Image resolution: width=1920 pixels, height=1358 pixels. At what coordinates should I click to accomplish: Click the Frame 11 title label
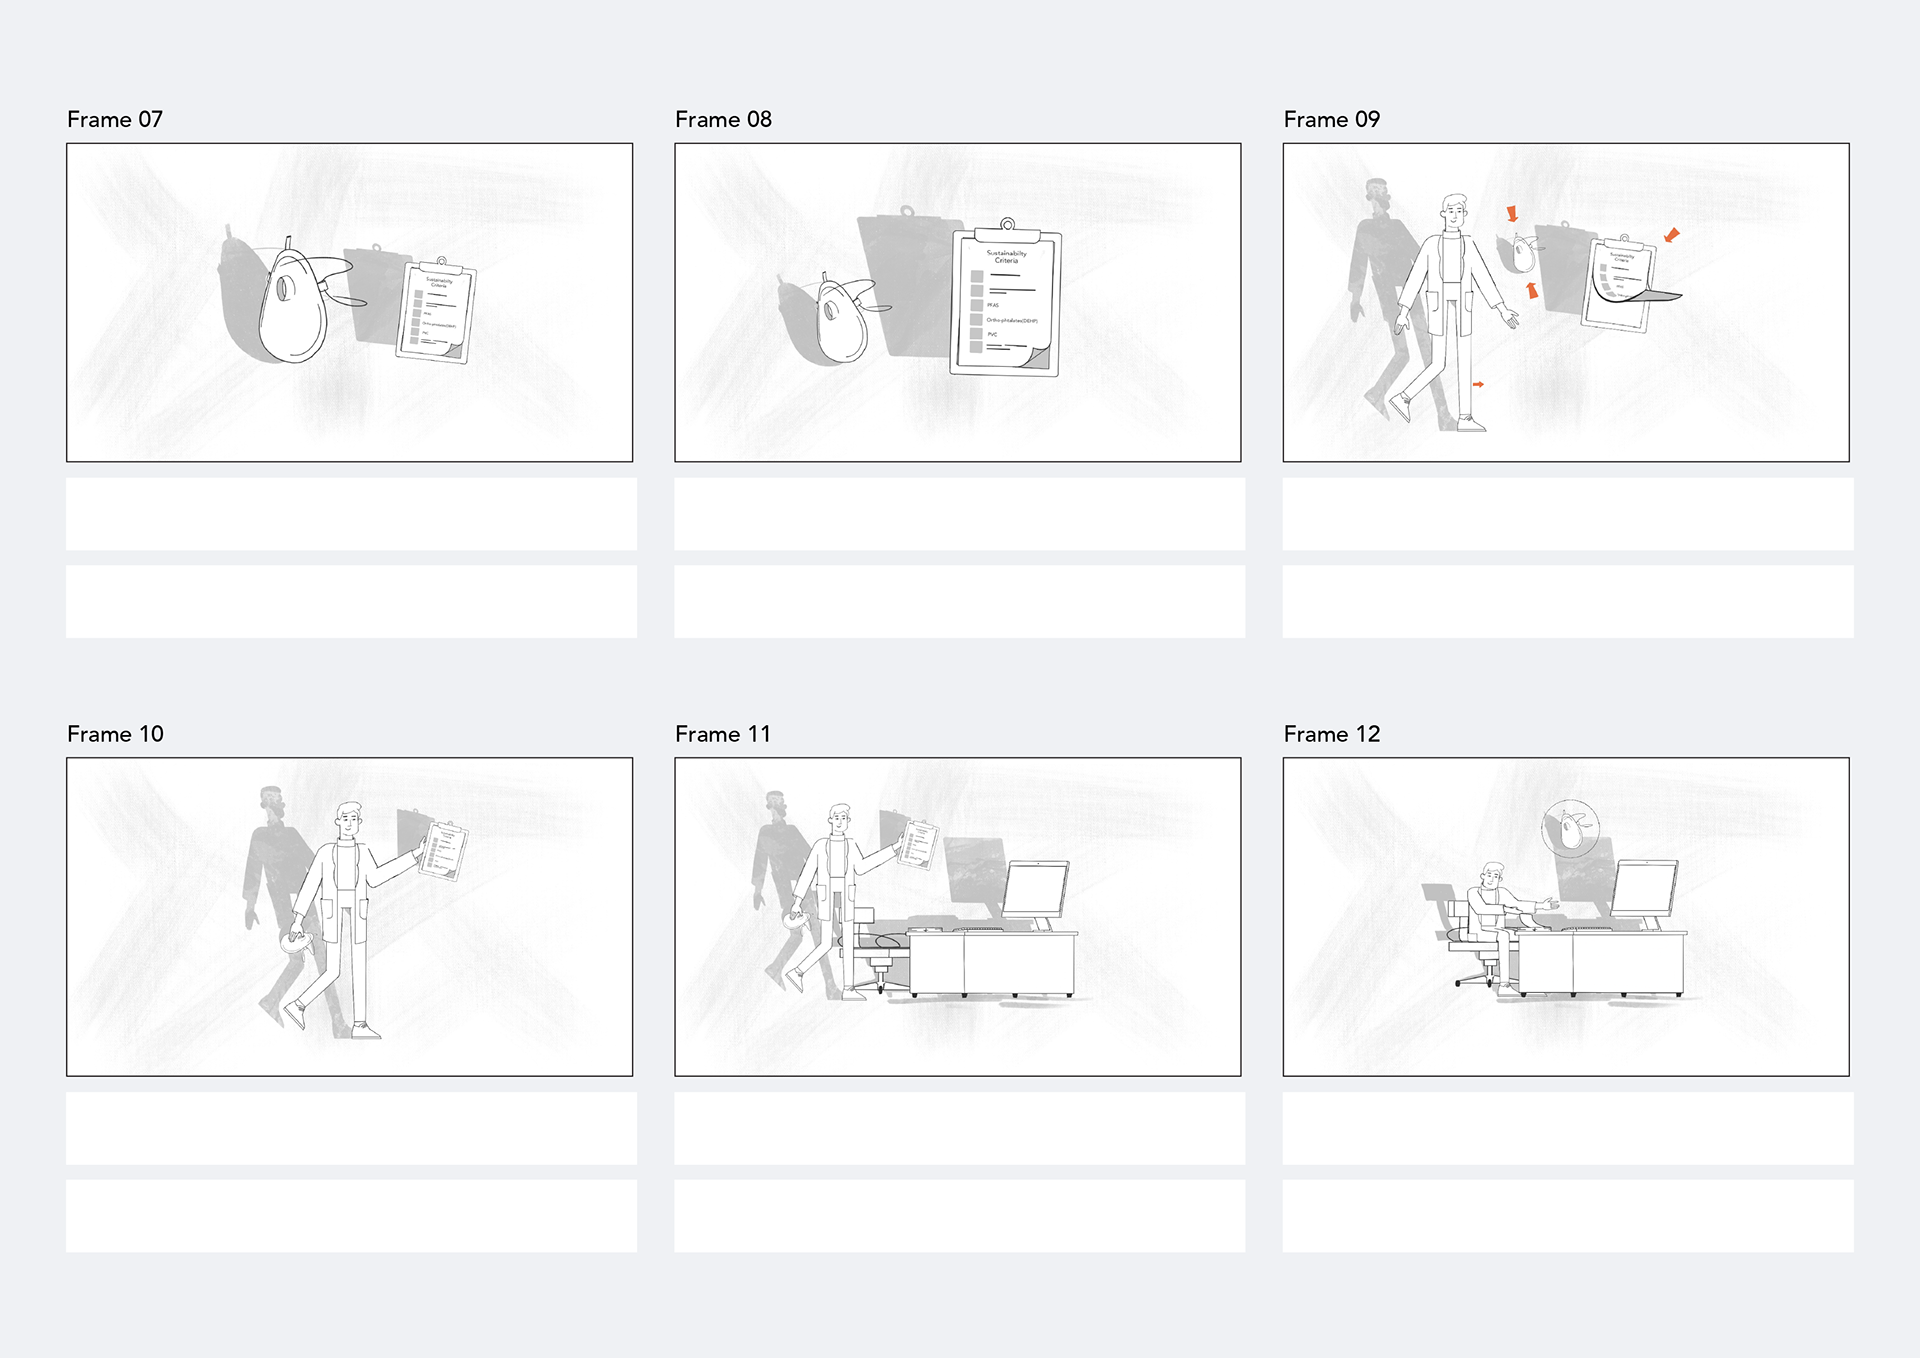tap(723, 734)
